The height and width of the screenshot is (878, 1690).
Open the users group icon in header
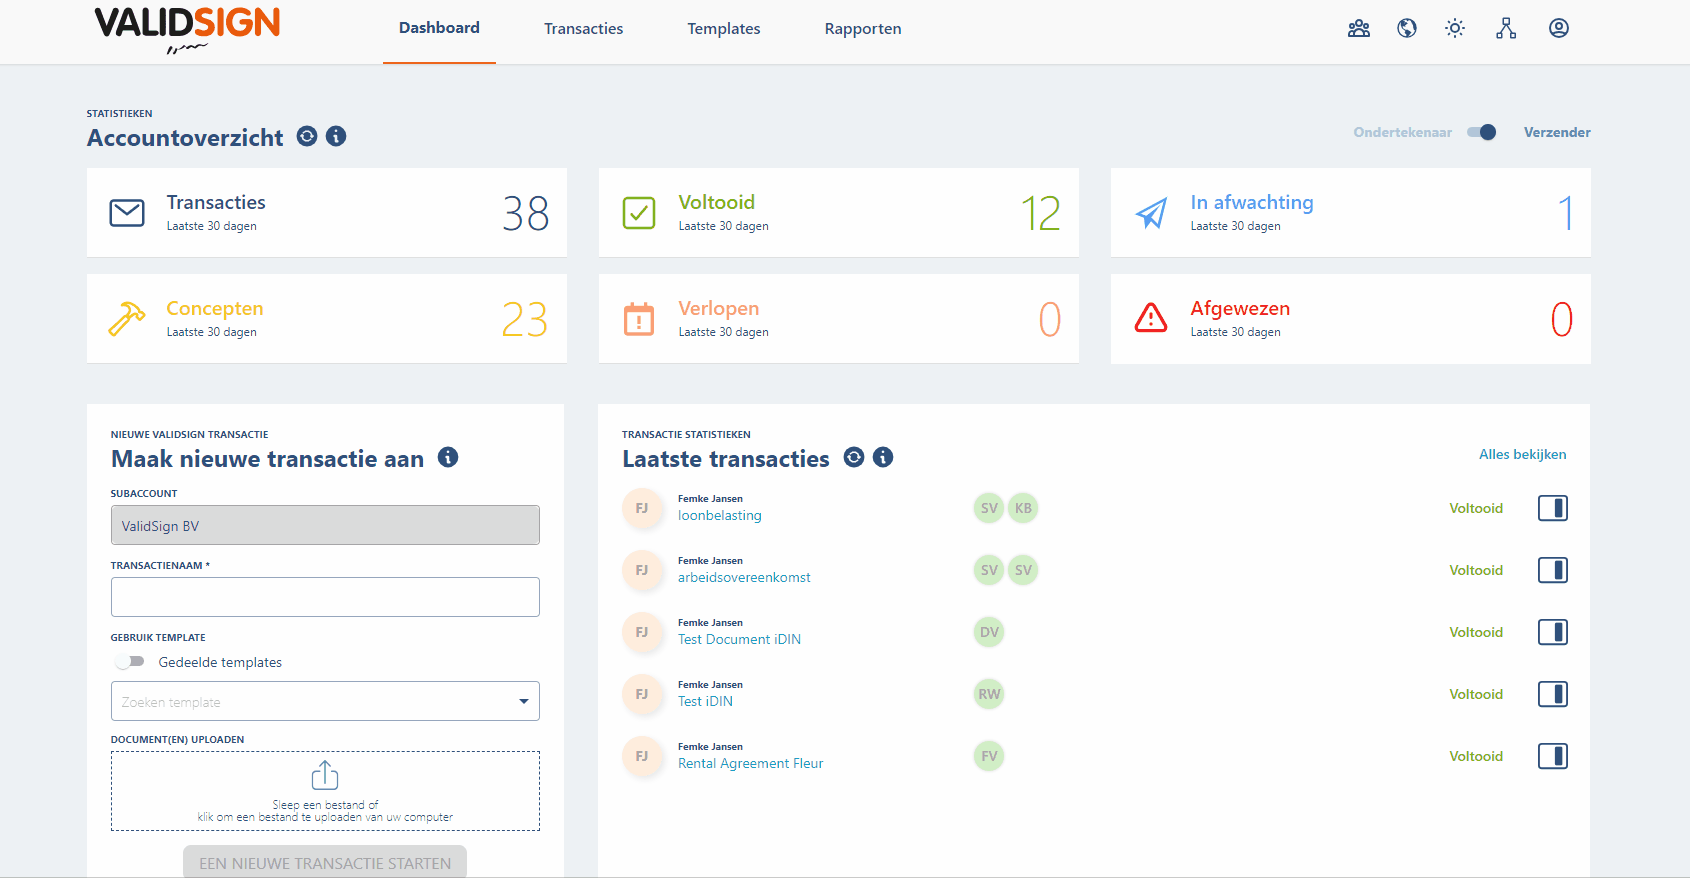click(1359, 28)
